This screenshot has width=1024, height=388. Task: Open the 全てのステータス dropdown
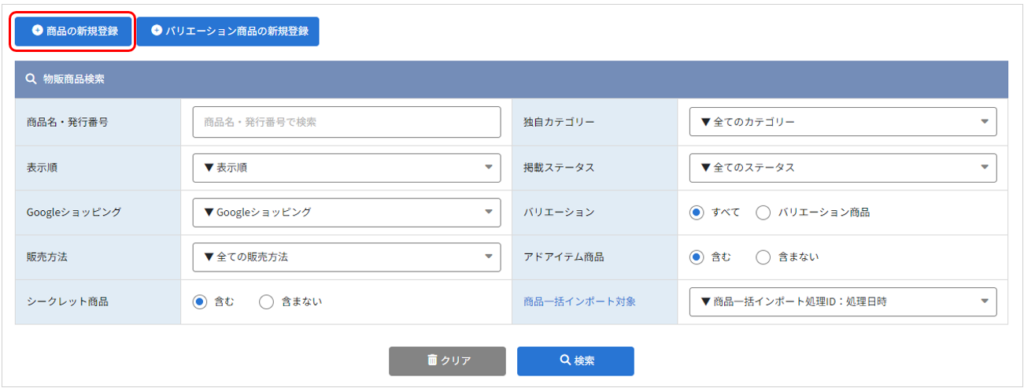click(843, 167)
